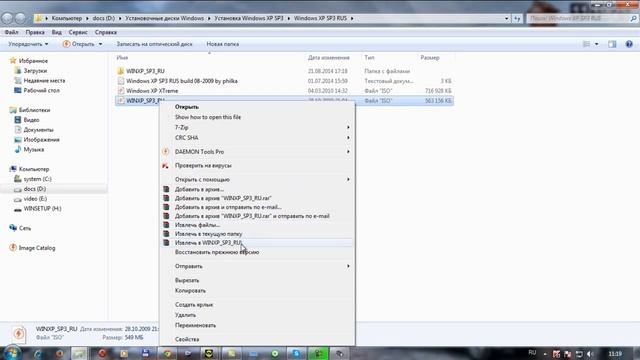This screenshot has height=360, width=640.
Task: Sort by 'Дата изменения' column header
Action: (x=329, y=58)
